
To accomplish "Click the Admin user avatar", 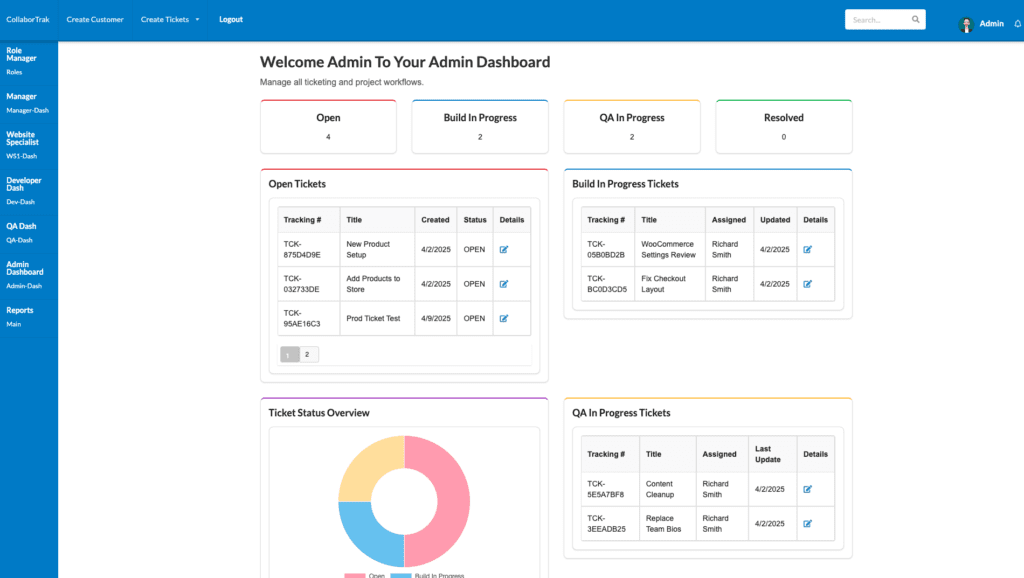I will 966,24.
